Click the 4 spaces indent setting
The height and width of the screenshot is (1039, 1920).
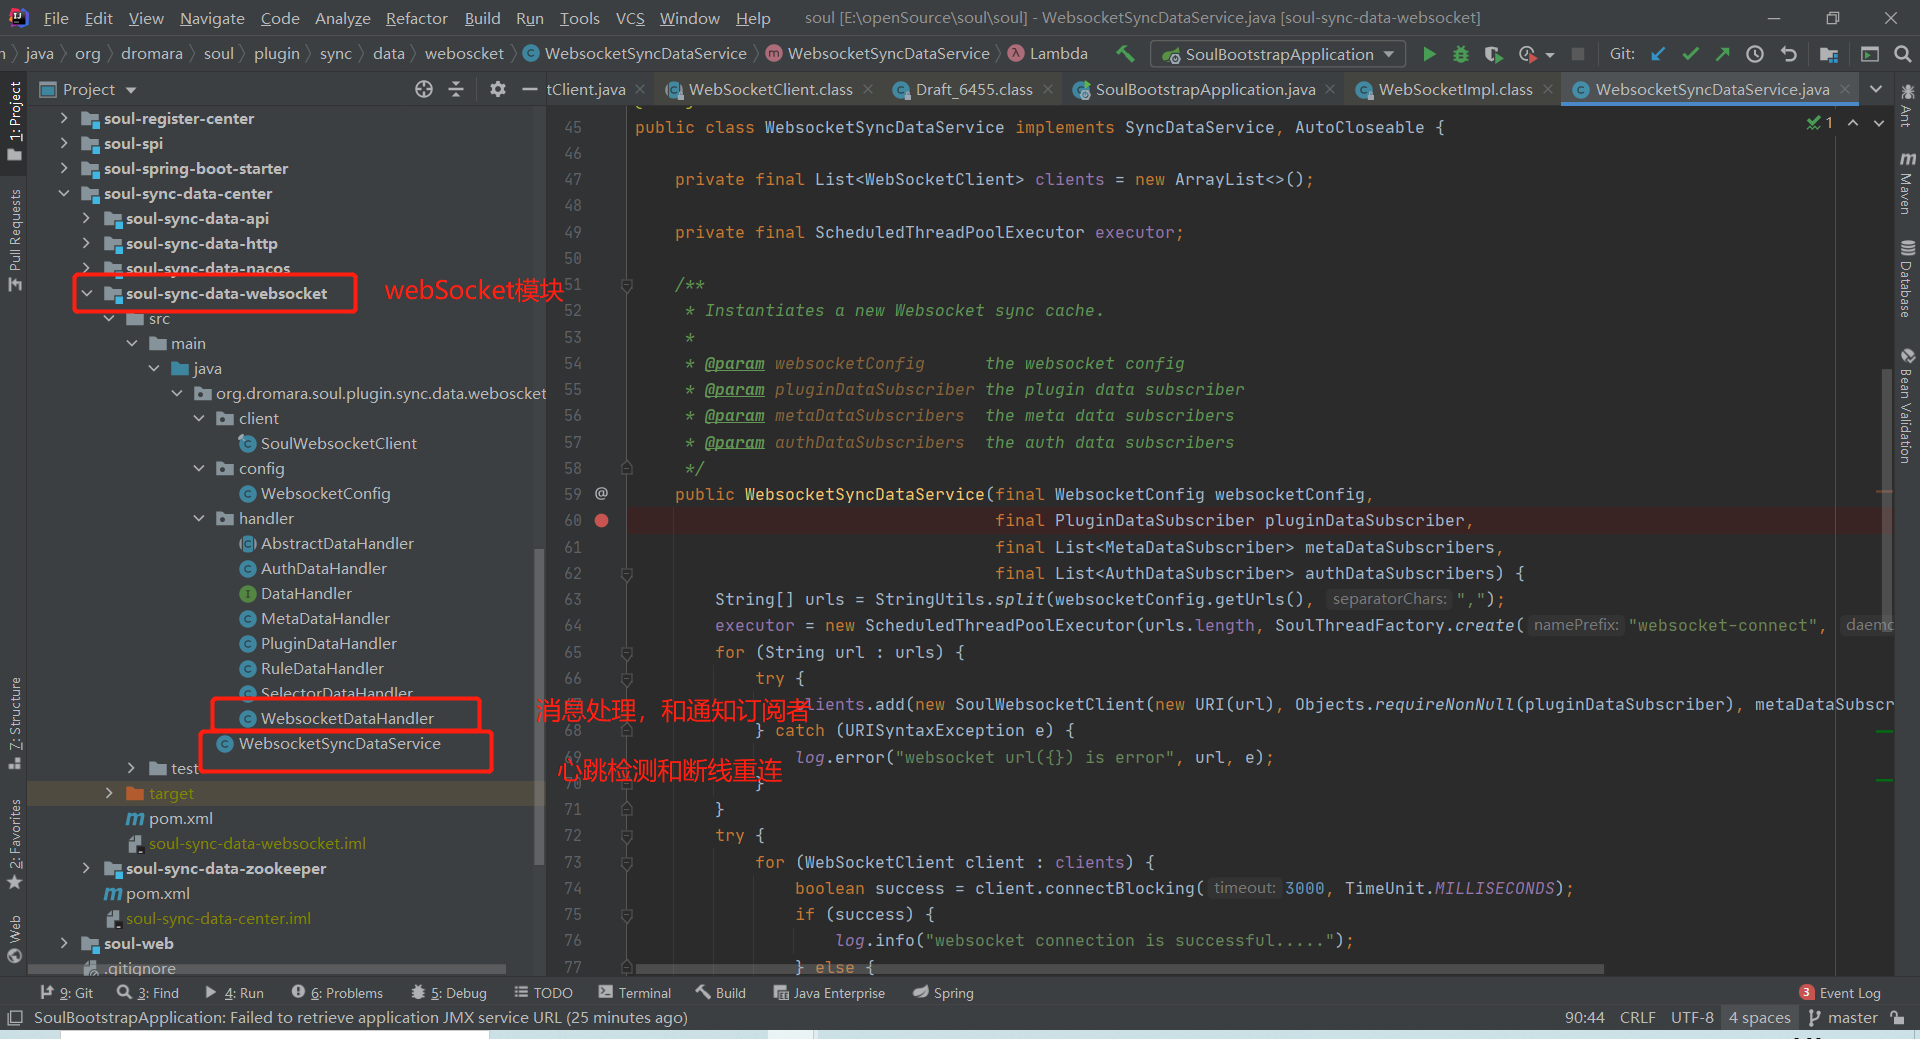1760,1017
